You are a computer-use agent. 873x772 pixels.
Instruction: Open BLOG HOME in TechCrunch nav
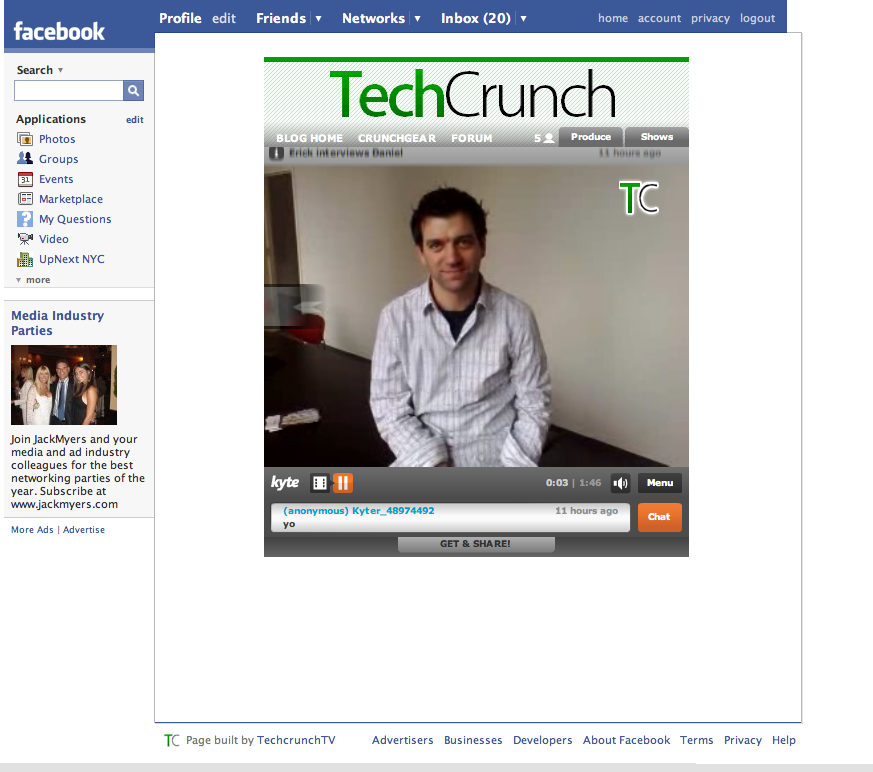click(x=310, y=138)
